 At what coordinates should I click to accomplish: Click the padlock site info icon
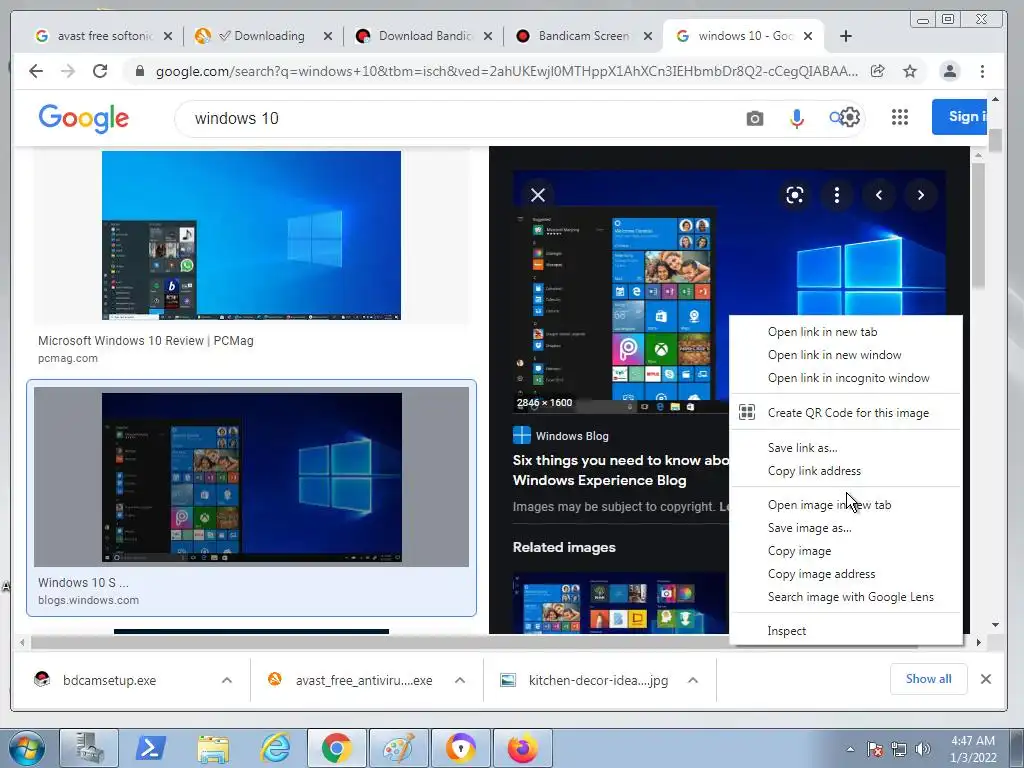point(139,71)
